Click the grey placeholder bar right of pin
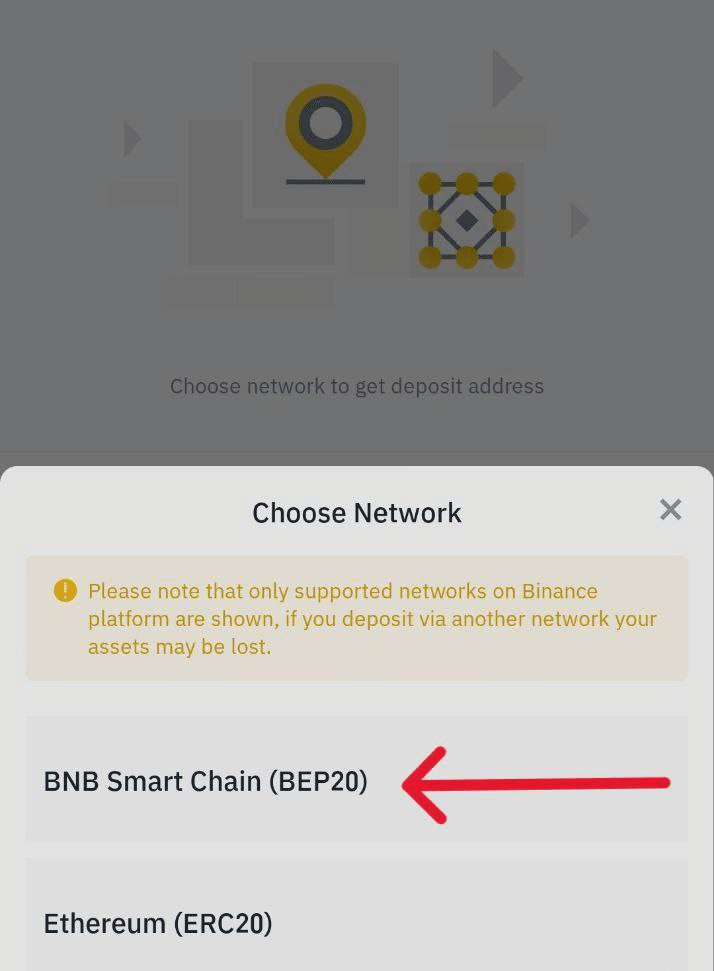 tap(497, 136)
